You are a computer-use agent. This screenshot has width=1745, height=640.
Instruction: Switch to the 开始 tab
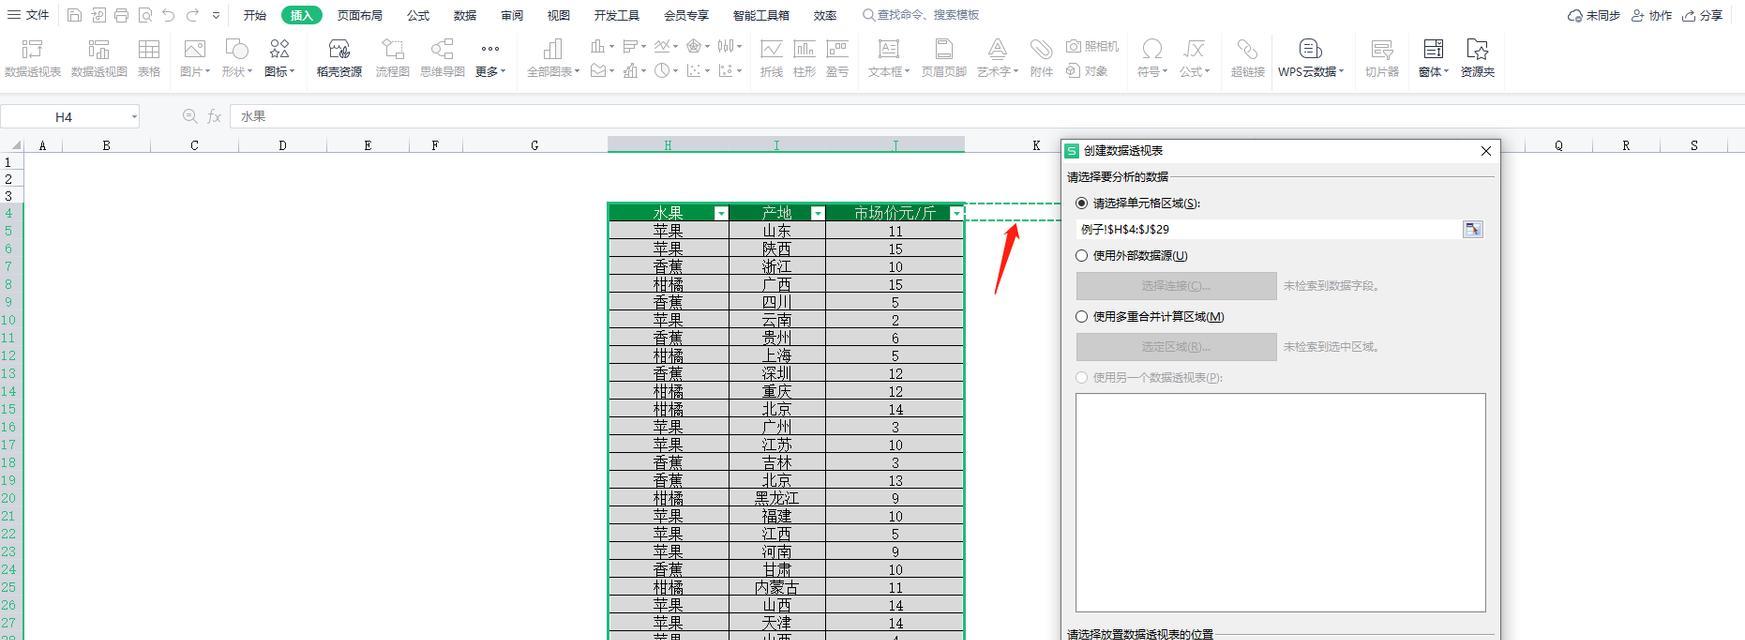(x=255, y=15)
